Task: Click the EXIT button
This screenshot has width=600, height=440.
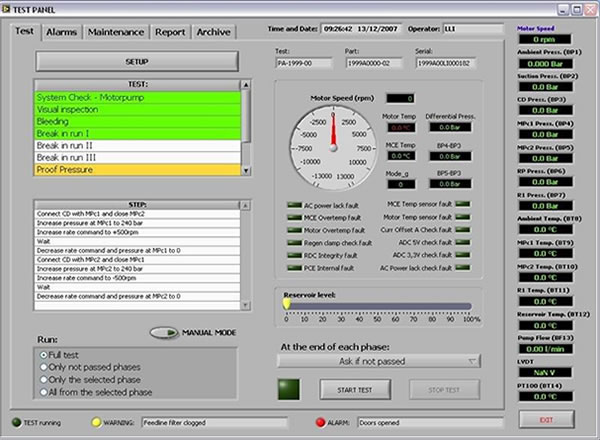Action: point(546,418)
